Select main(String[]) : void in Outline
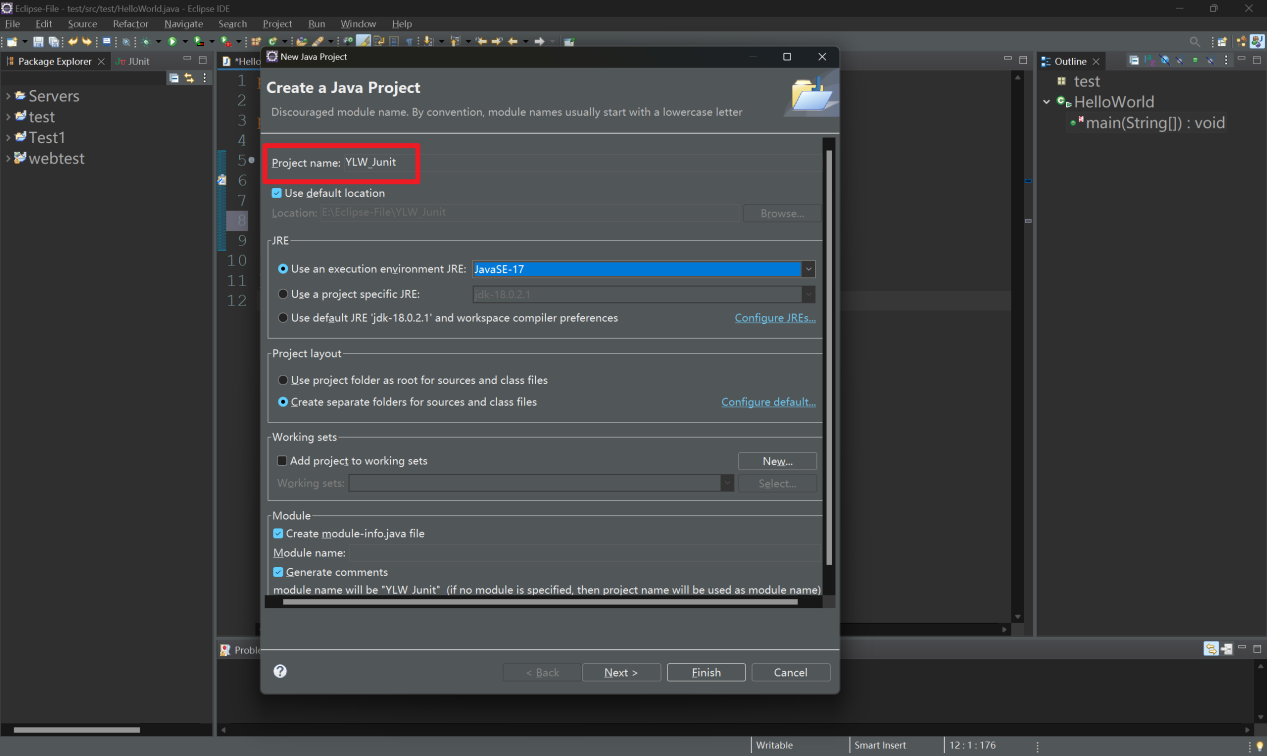Screen dimensions: 1267x756 1155,123
